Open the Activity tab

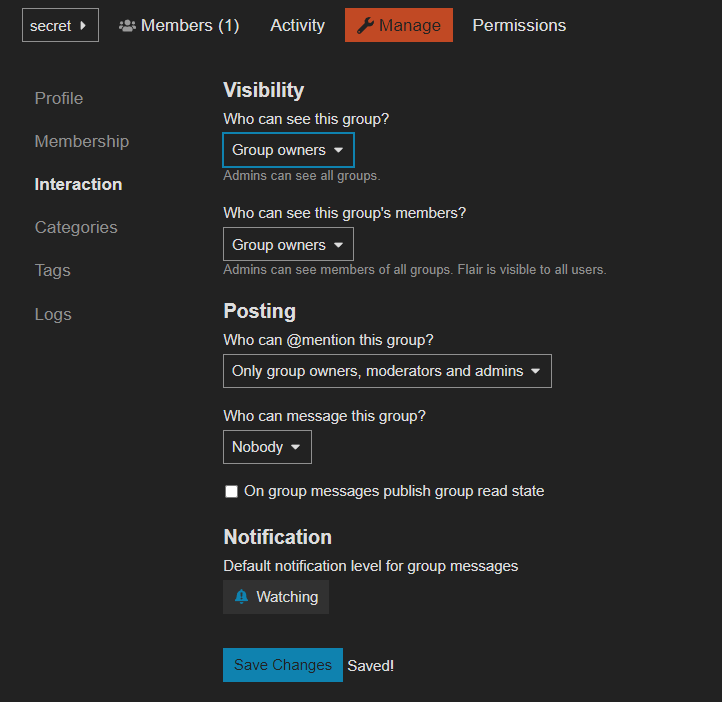pyautogui.click(x=297, y=25)
